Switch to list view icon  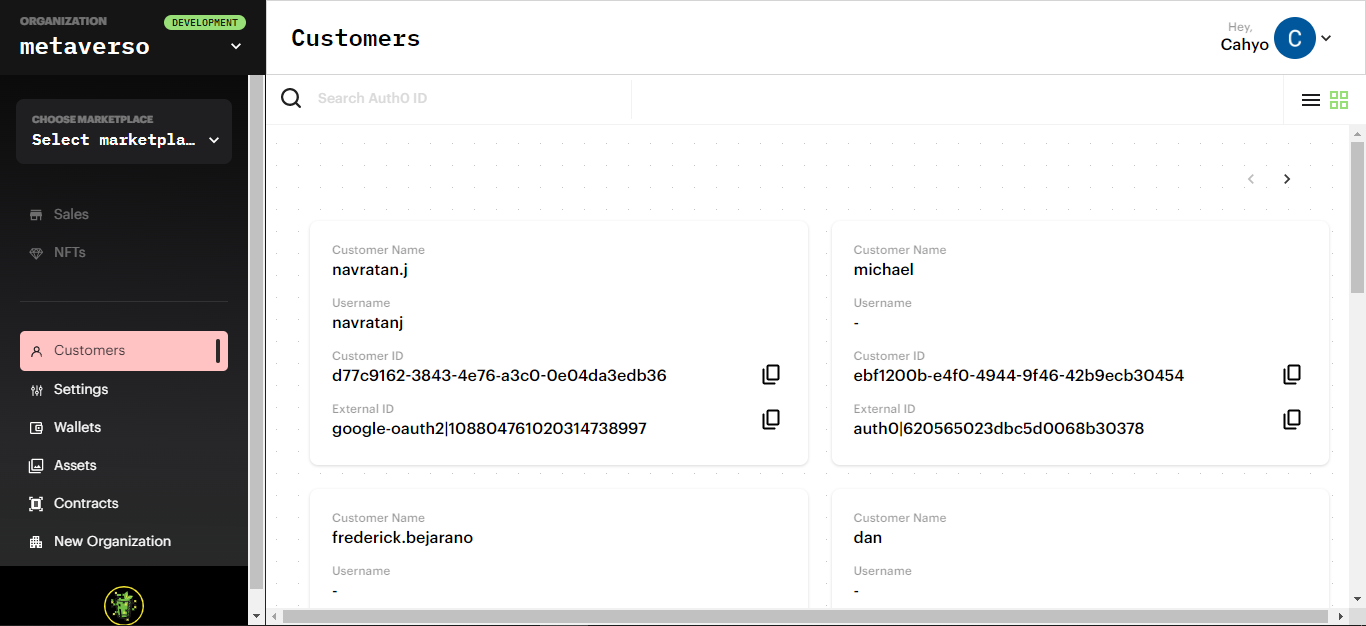(1310, 100)
